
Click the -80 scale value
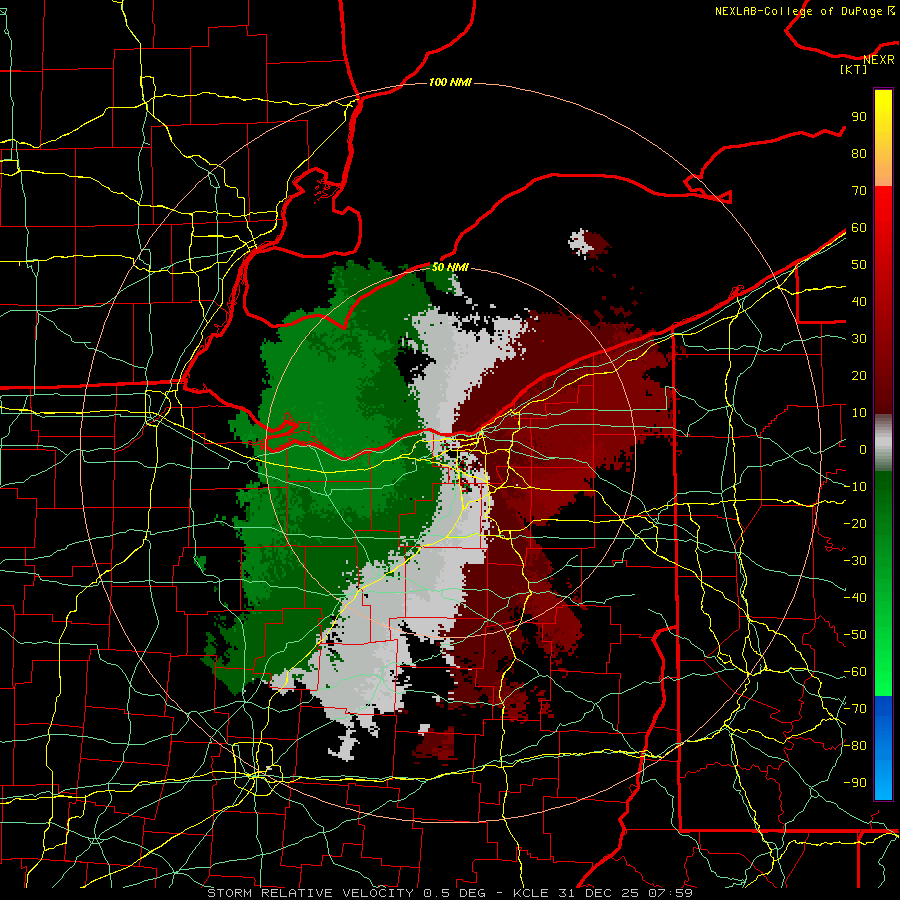click(x=855, y=746)
